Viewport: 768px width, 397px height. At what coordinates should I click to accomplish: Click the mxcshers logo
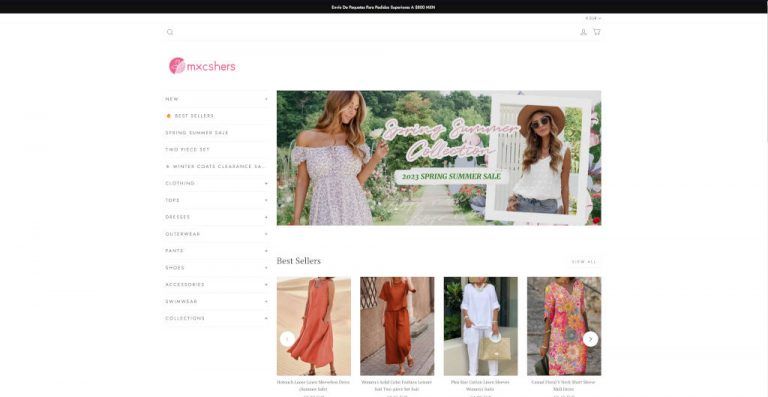pos(202,66)
